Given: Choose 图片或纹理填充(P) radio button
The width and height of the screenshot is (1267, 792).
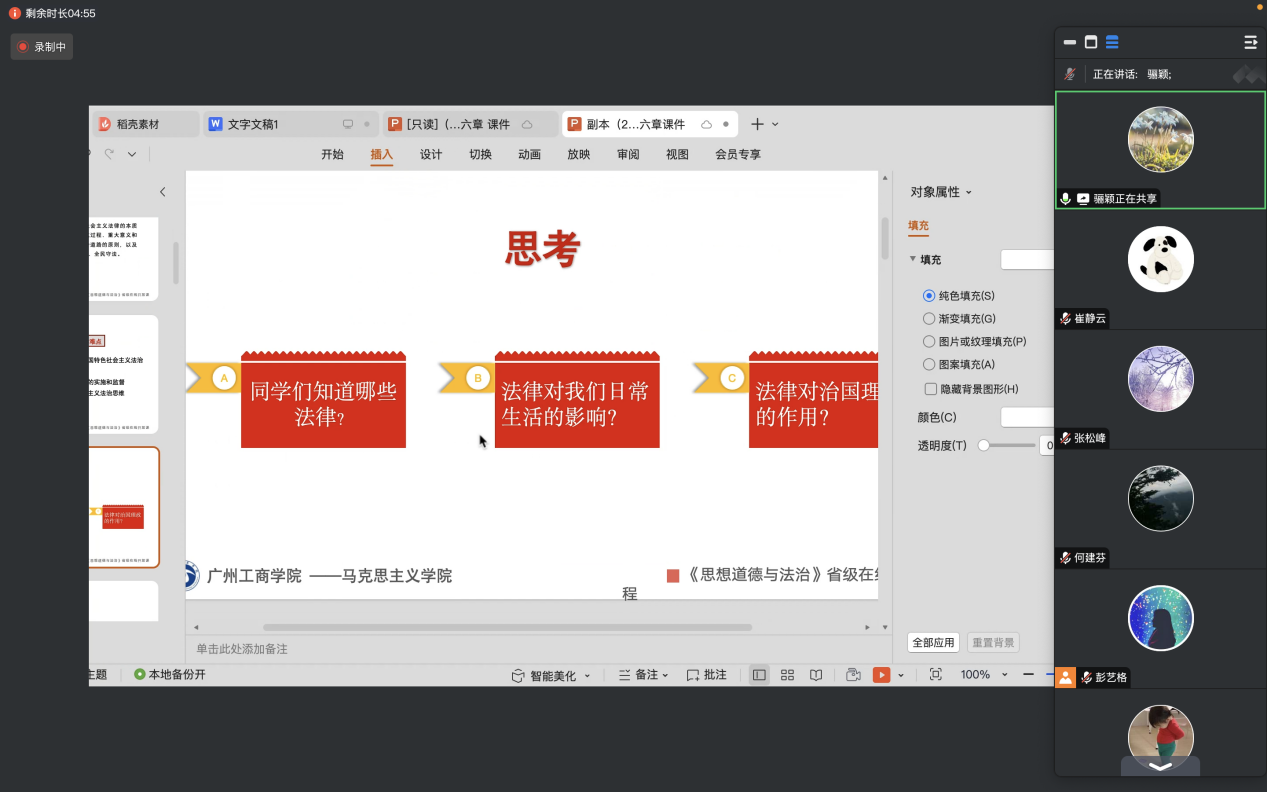Looking at the screenshot, I should coord(929,342).
